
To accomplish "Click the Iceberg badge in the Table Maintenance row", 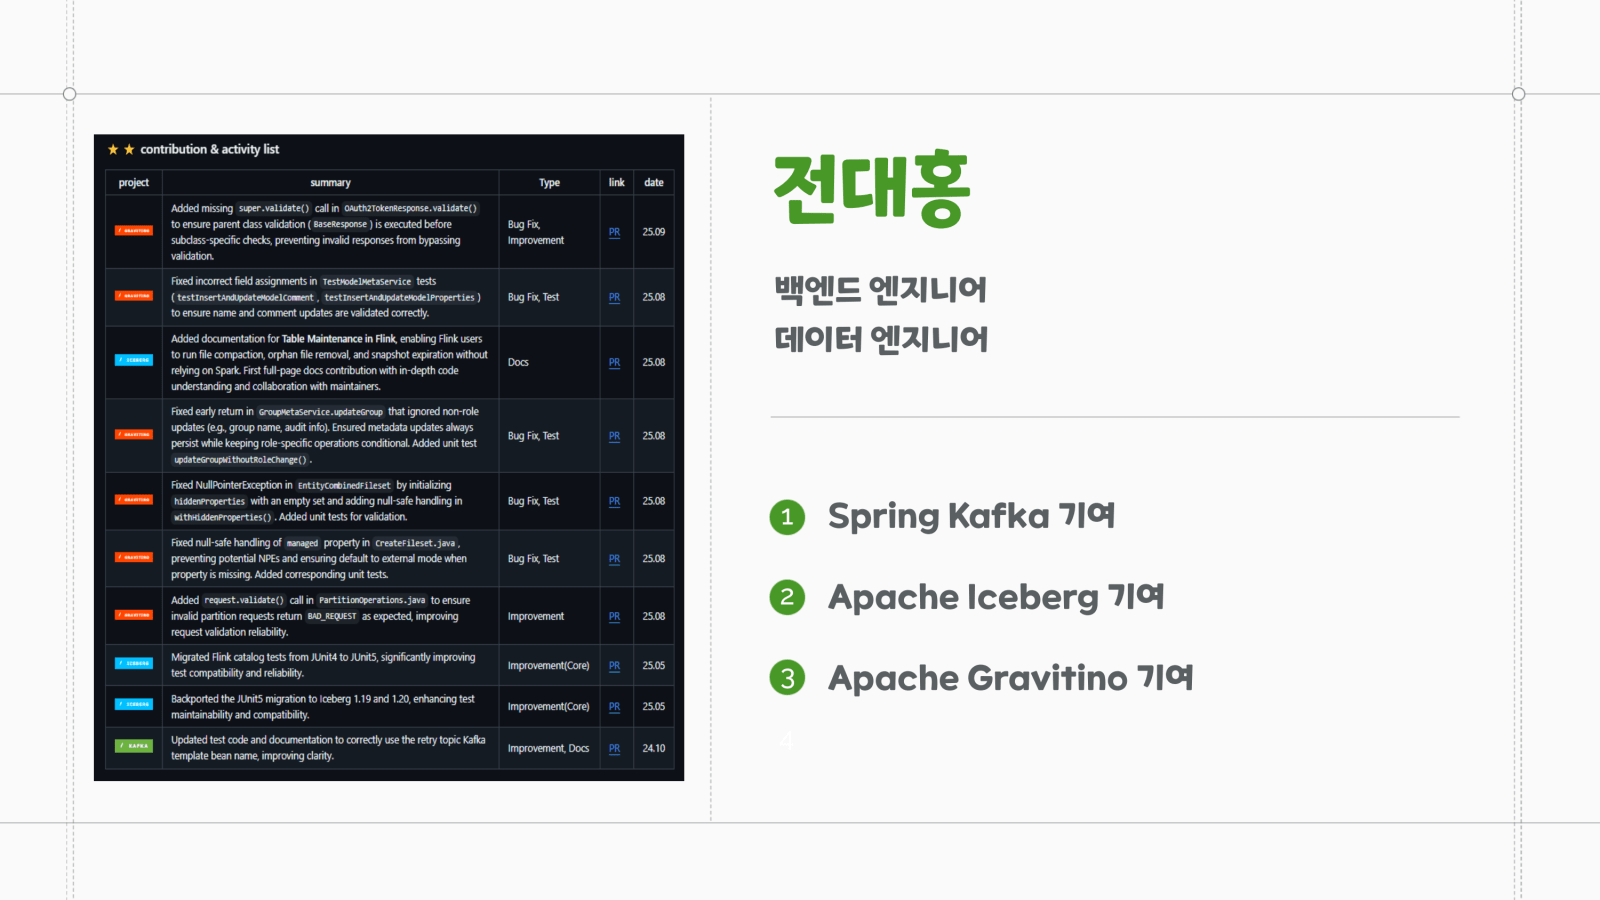I will 133,360.
